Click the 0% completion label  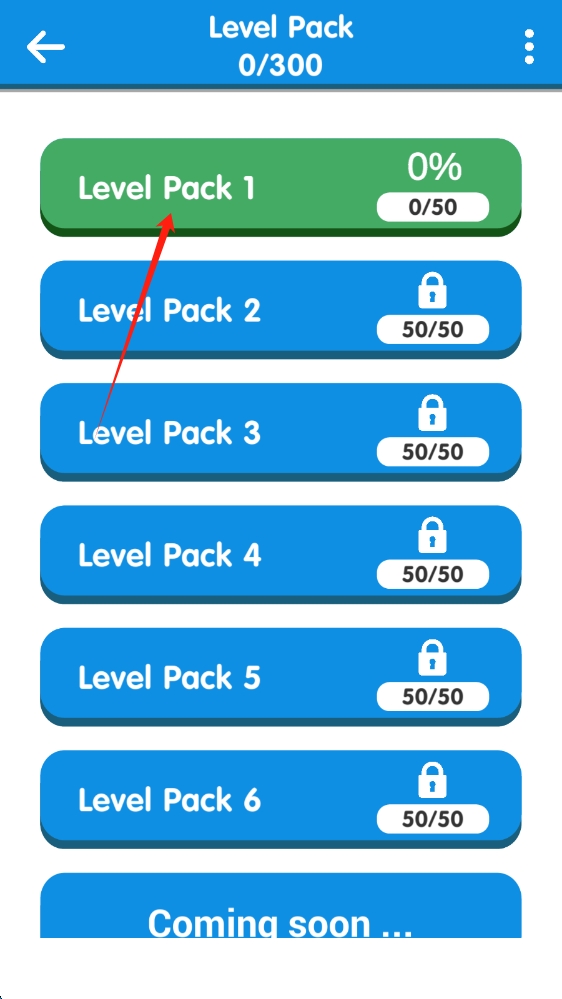click(x=435, y=168)
